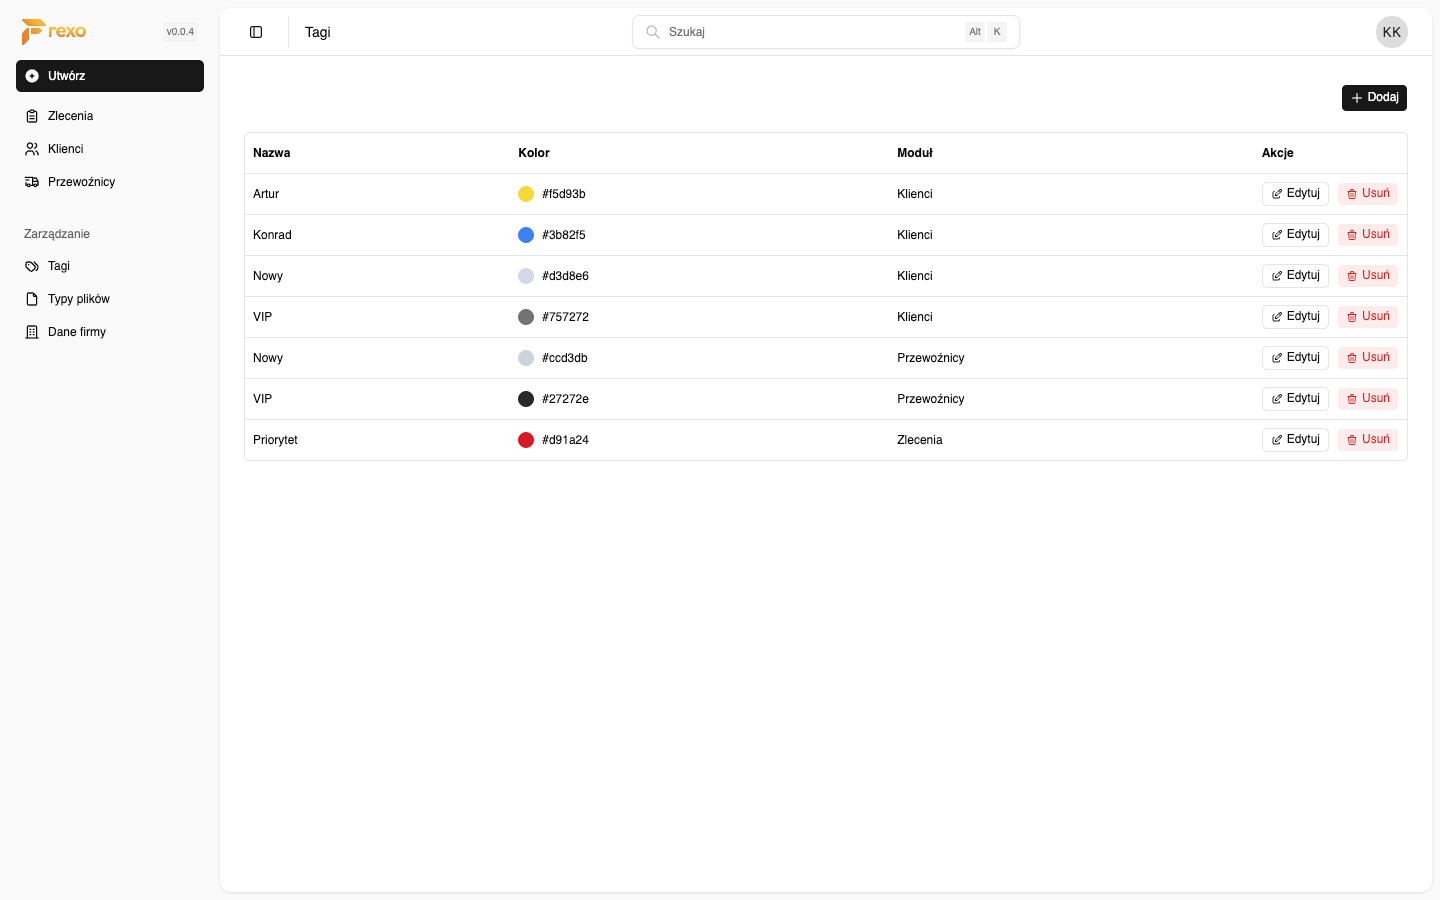Image resolution: width=1440 pixels, height=900 pixels.
Task: Click inside the Szukaj search field
Action: (x=800, y=31)
